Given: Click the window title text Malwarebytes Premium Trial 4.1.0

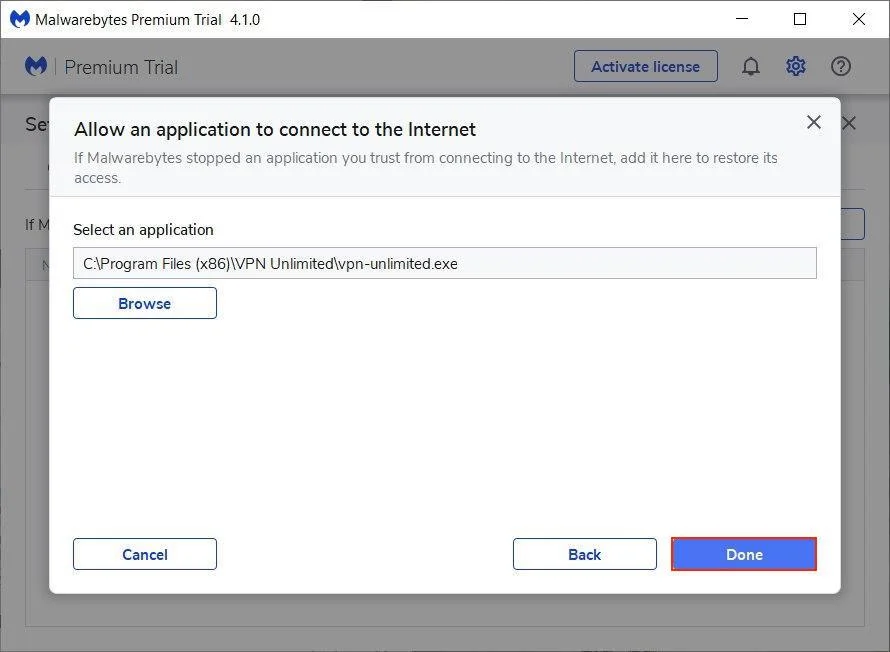Looking at the screenshot, I should (x=147, y=19).
